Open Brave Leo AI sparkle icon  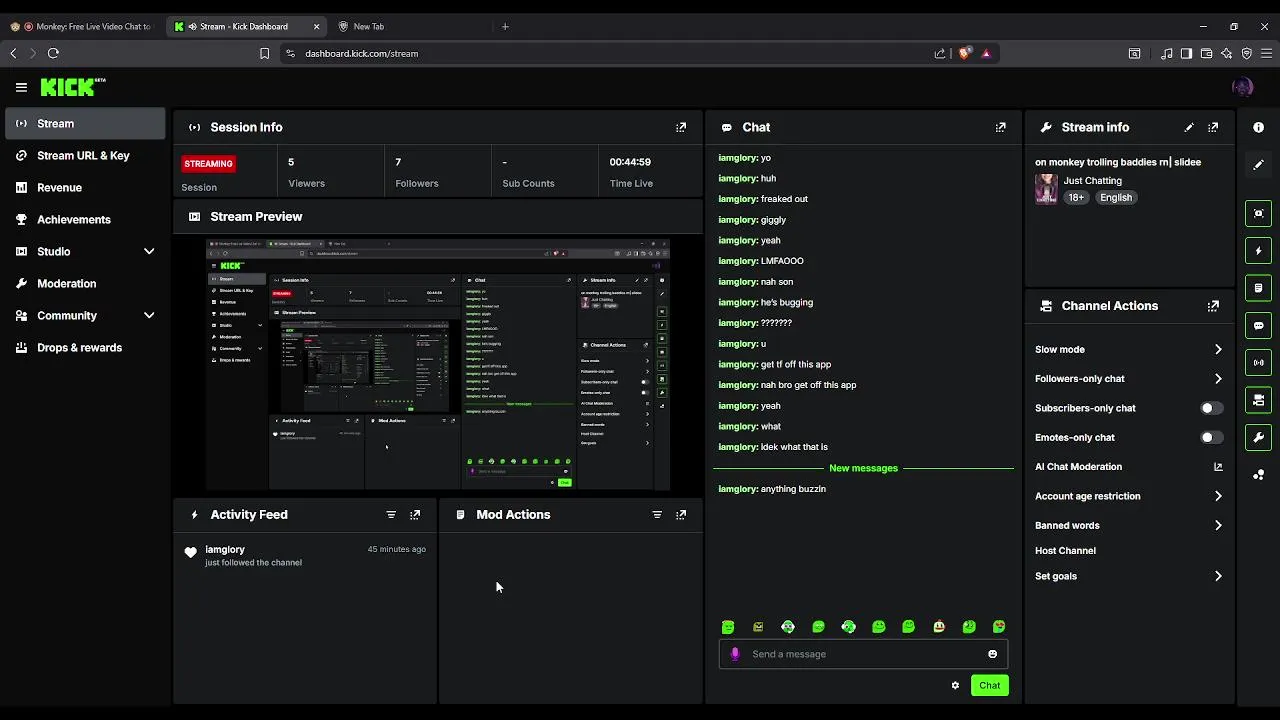pyautogui.click(x=1226, y=53)
